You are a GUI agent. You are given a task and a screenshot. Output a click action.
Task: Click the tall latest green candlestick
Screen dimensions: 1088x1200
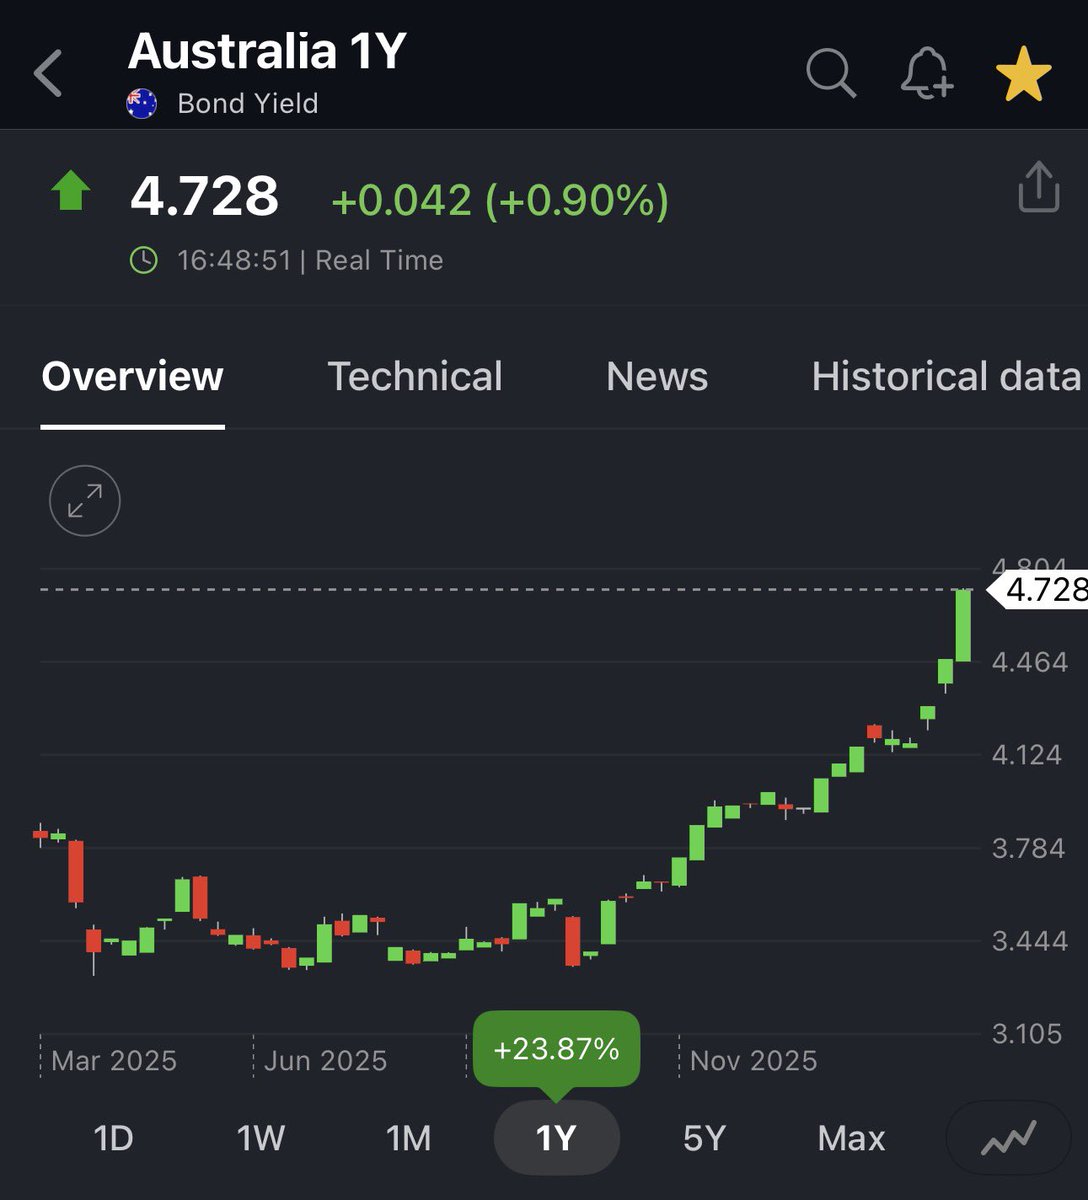[x=963, y=626]
